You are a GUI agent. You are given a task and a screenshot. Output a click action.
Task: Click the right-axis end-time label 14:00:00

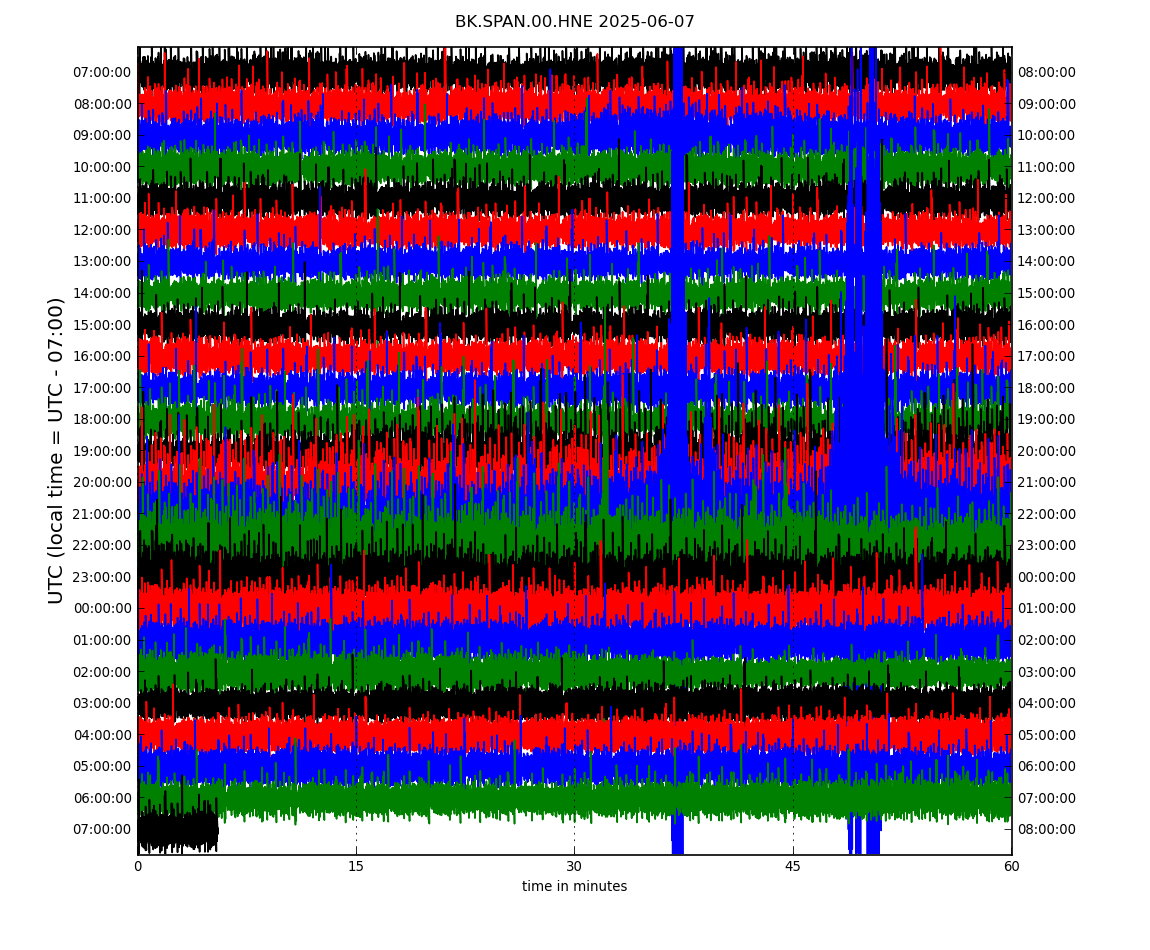[x=1047, y=262]
